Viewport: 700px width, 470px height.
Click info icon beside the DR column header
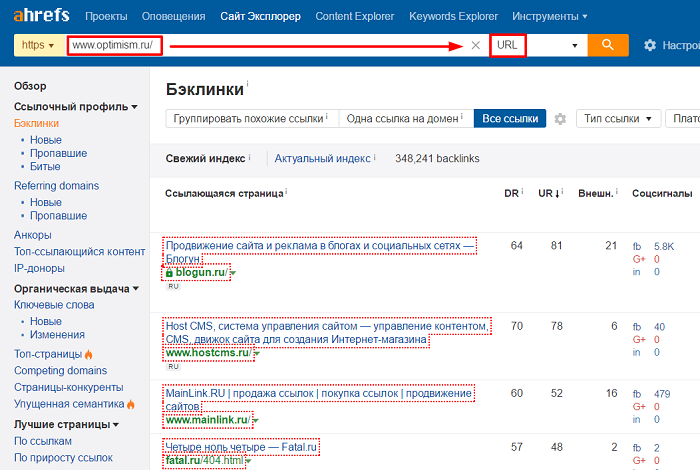click(x=522, y=191)
